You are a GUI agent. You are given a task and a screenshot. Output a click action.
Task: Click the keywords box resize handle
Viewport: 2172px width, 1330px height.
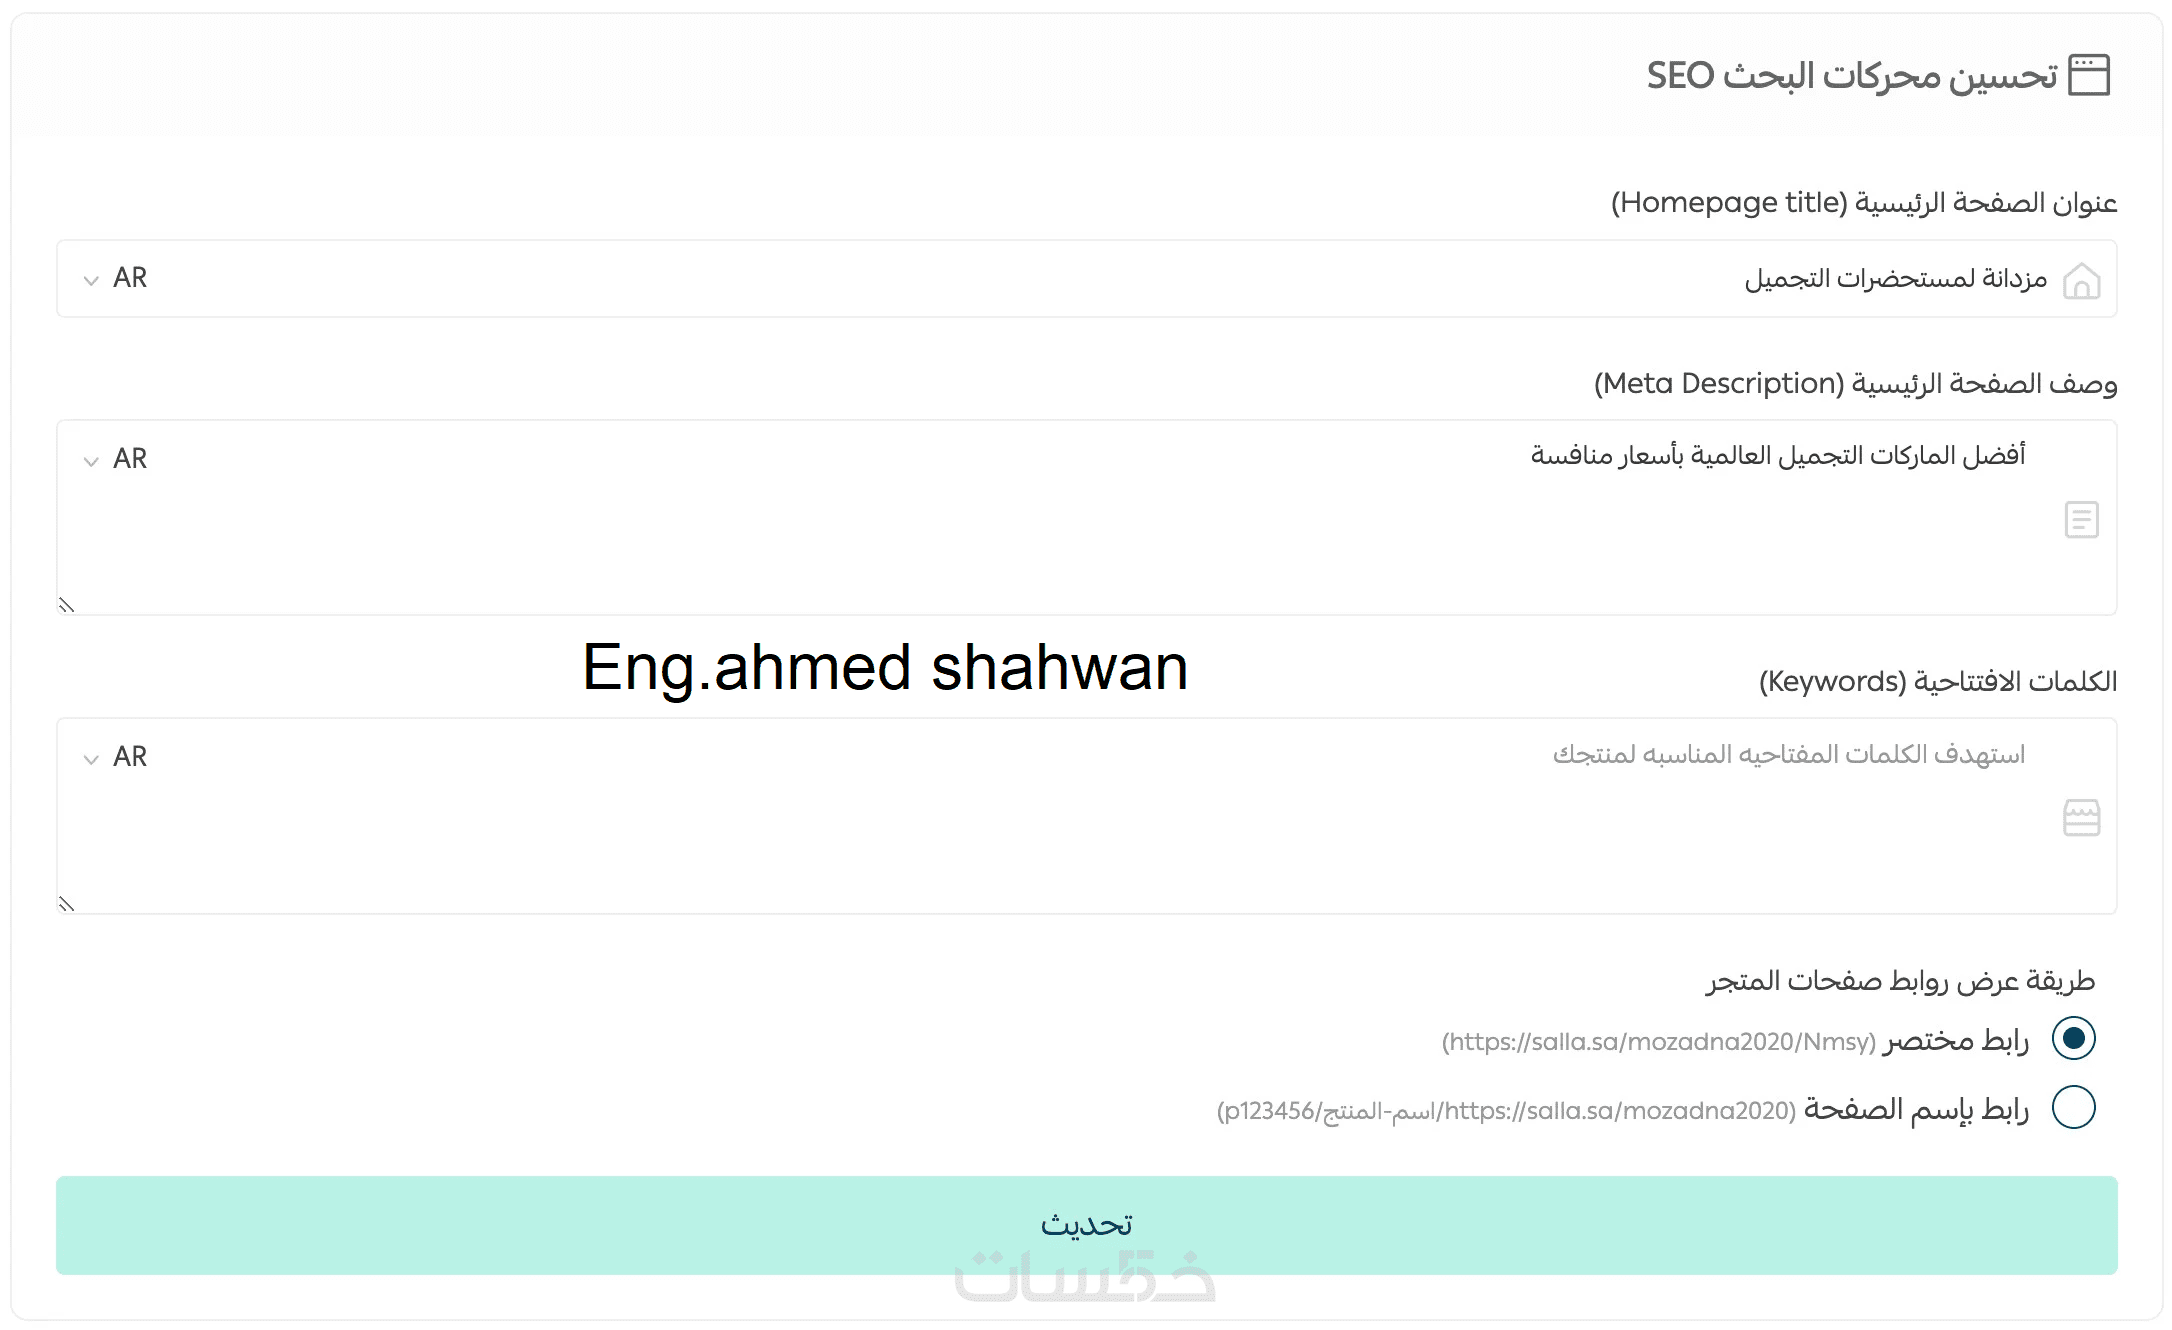[x=67, y=904]
